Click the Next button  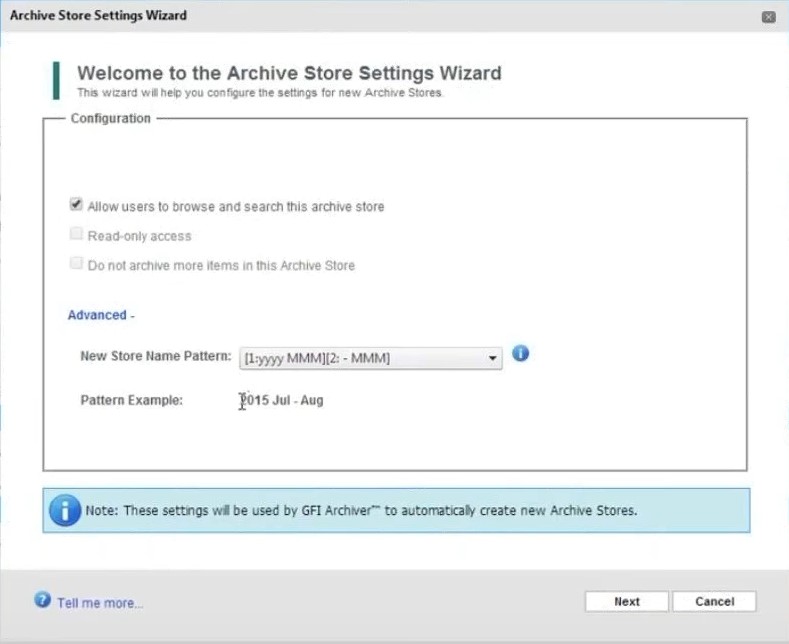coord(626,601)
